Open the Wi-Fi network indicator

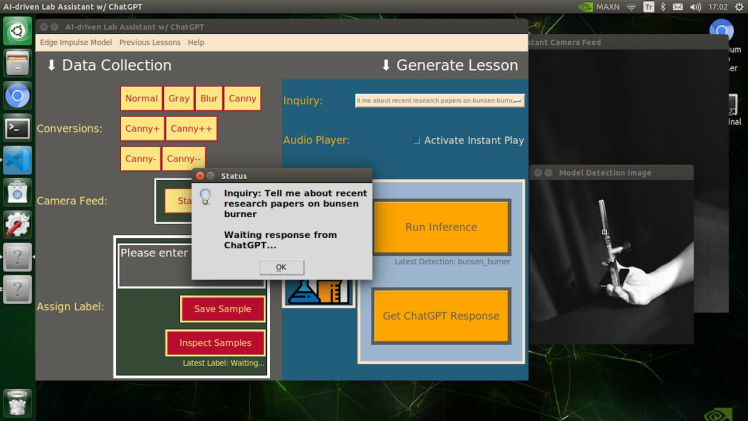tap(632, 7)
